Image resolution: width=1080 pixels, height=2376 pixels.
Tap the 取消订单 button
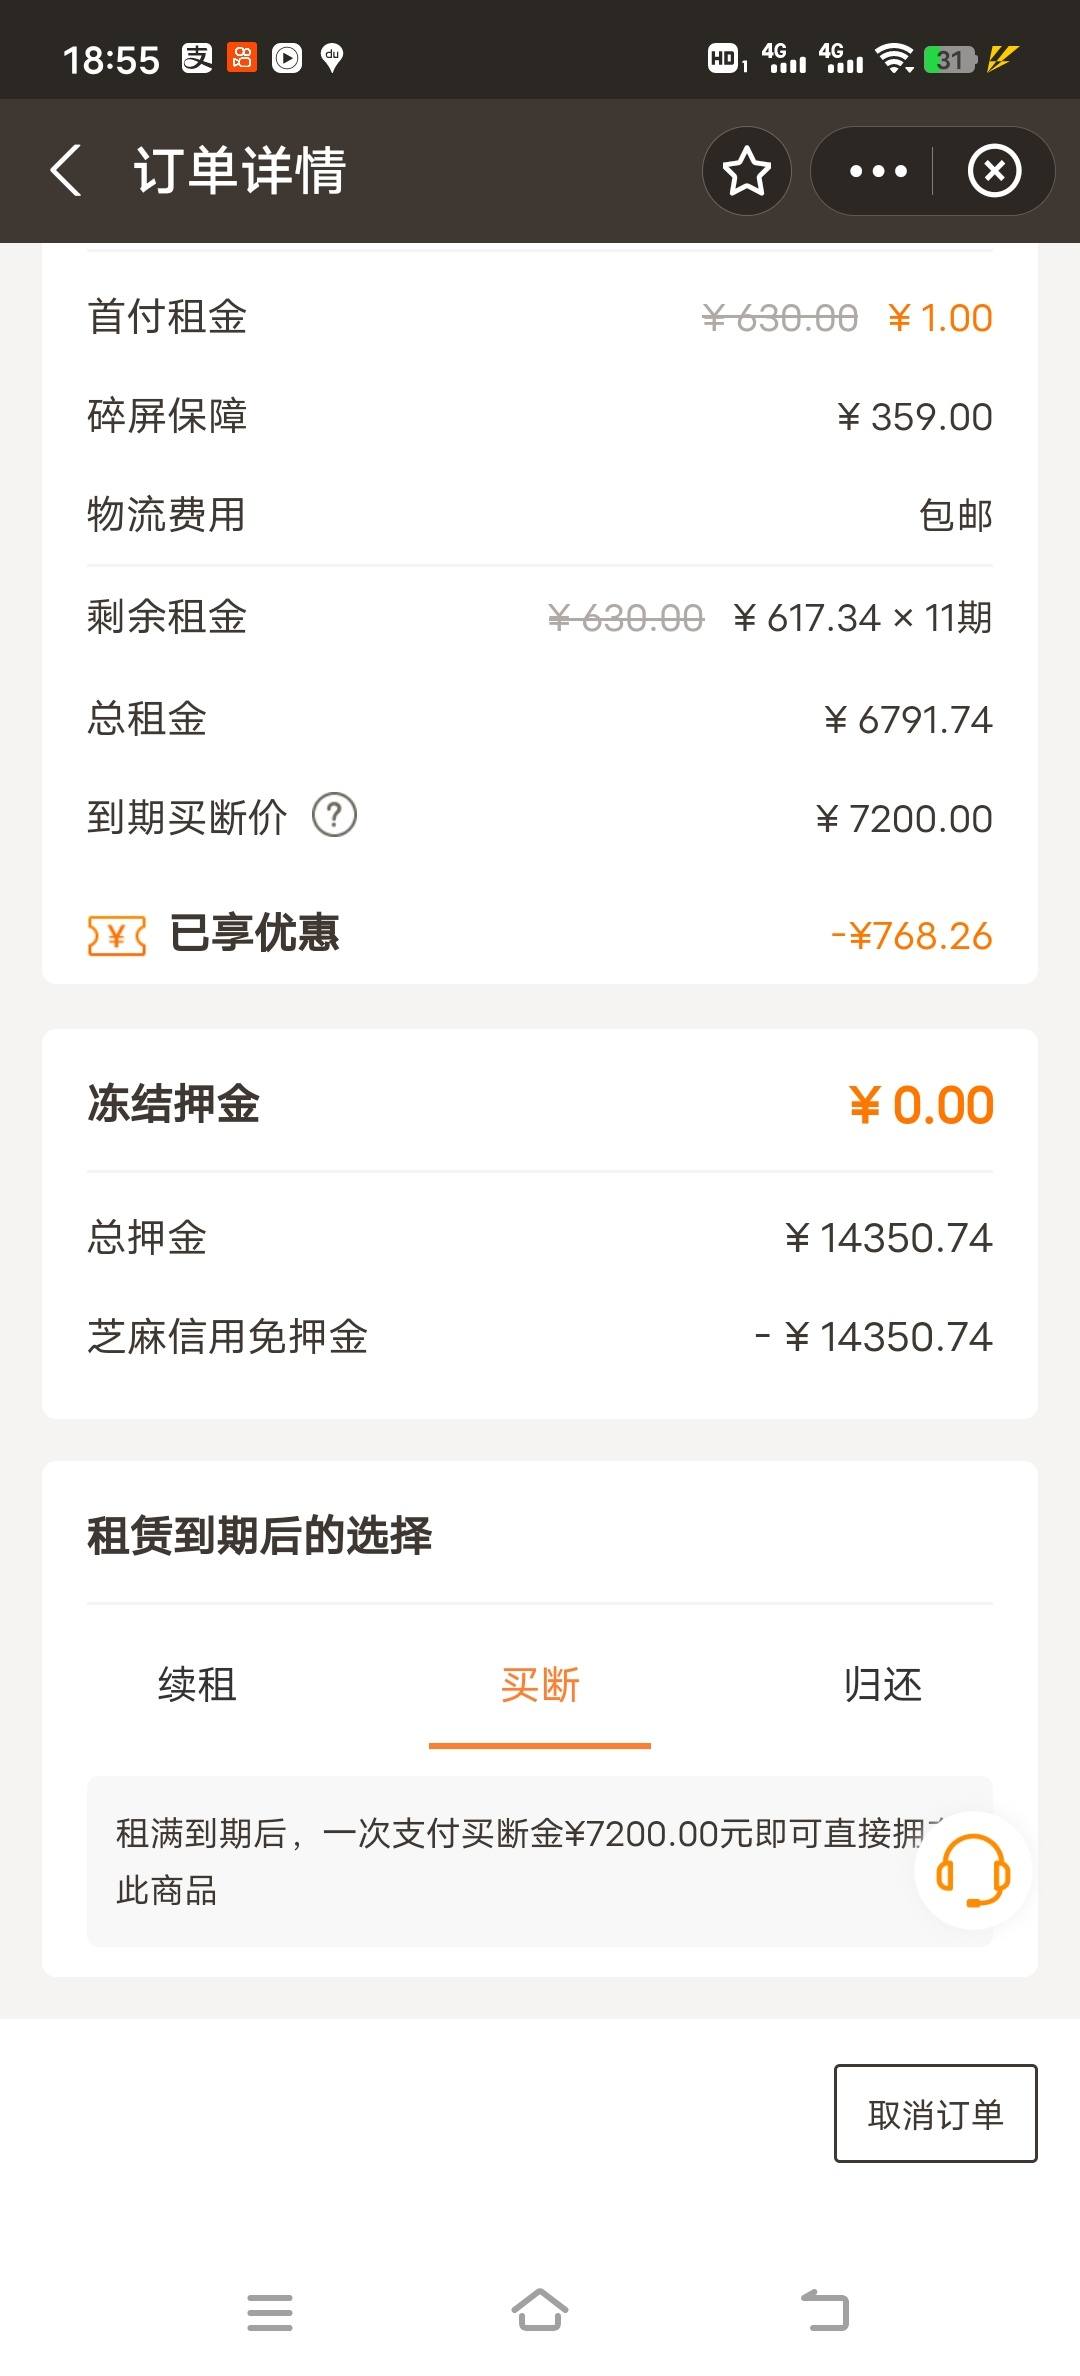pyautogui.click(x=935, y=2113)
